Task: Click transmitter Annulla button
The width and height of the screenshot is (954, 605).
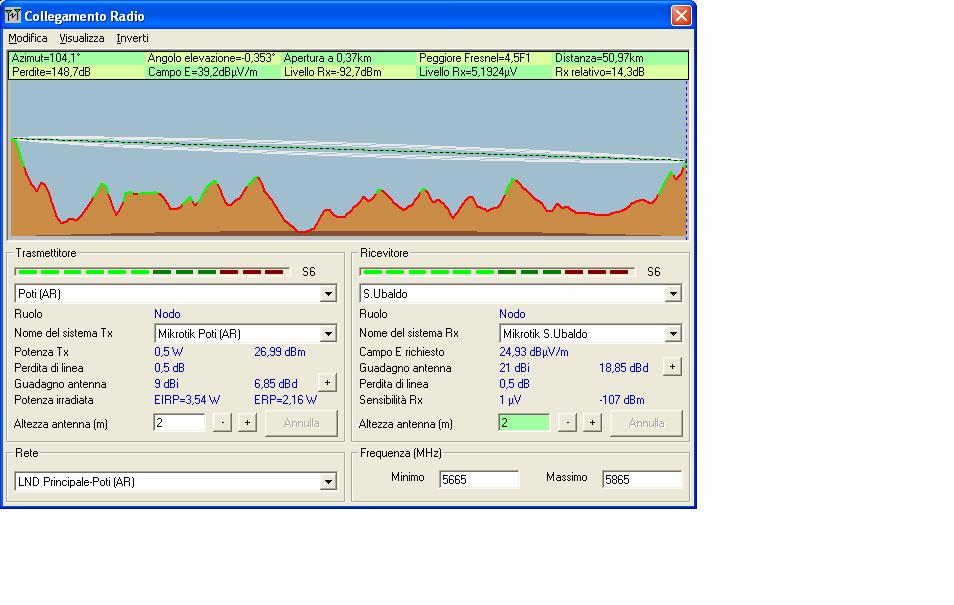Action: pyautogui.click(x=301, y=423)
